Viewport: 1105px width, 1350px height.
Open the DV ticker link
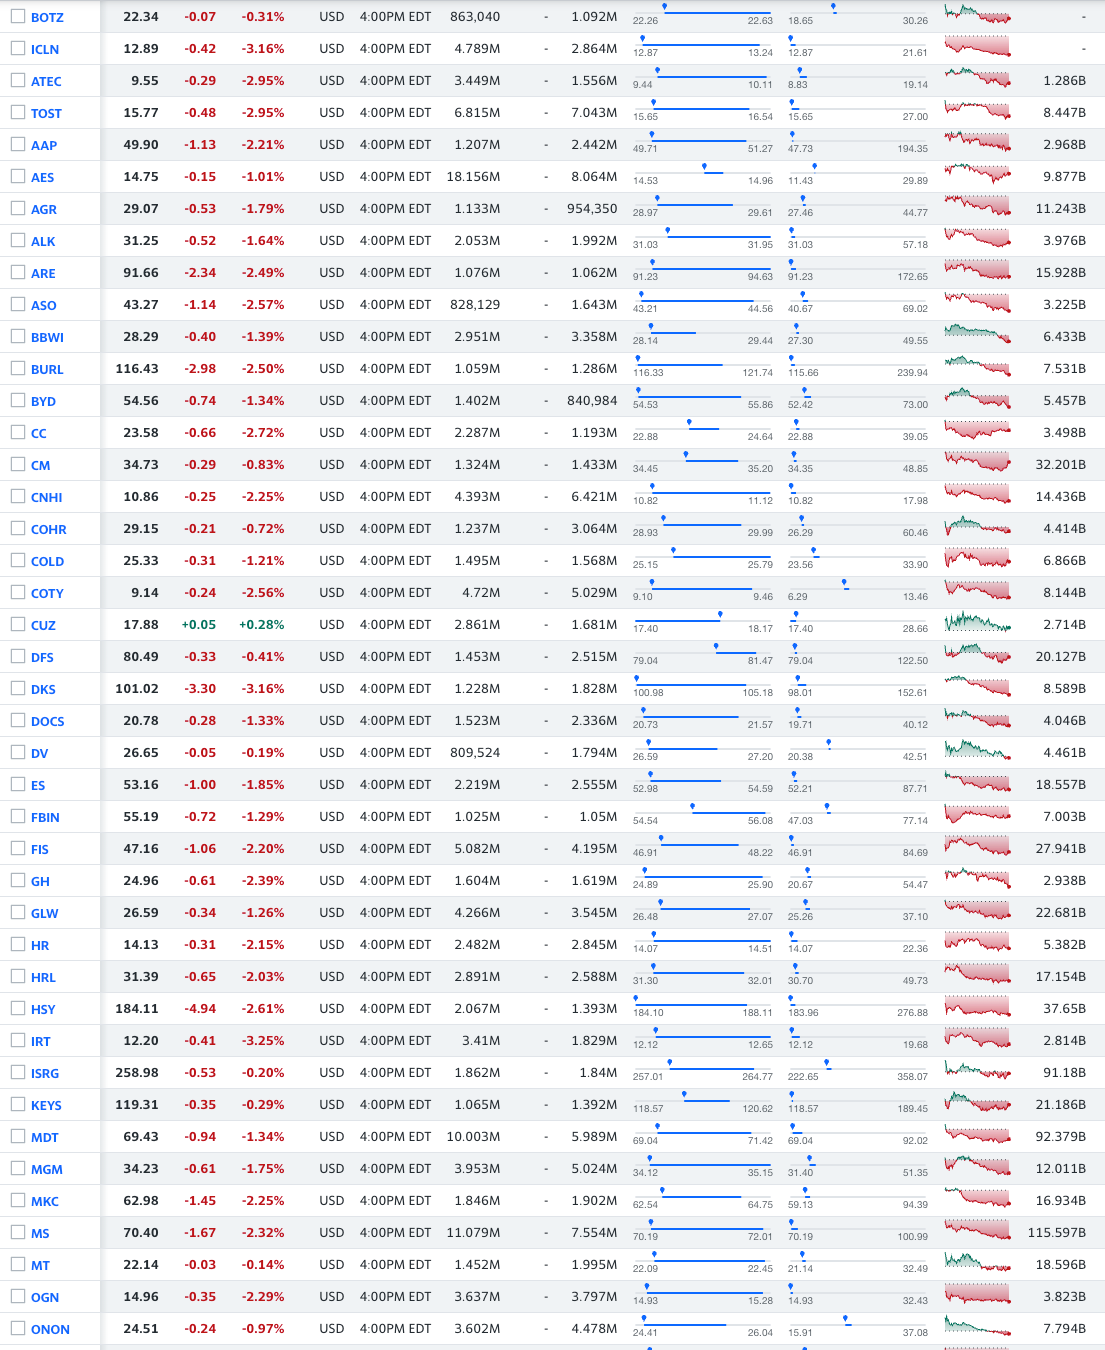[39, 754]
